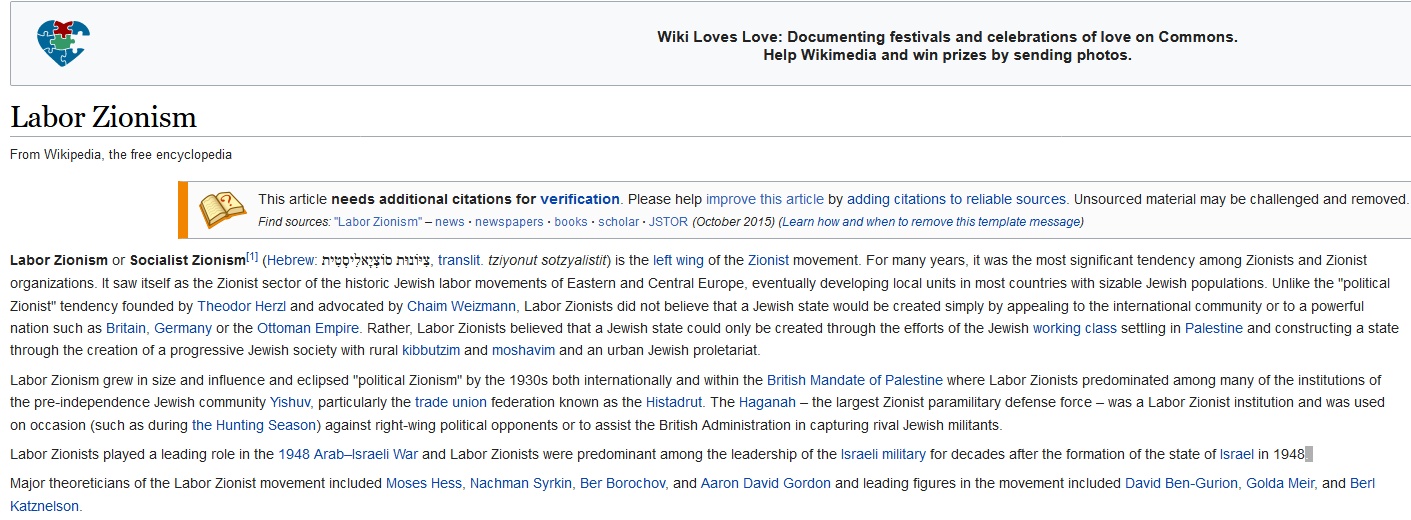Find sources via newspapers link
This screenshot has width=1411, height=520.
tap(509, 222)
